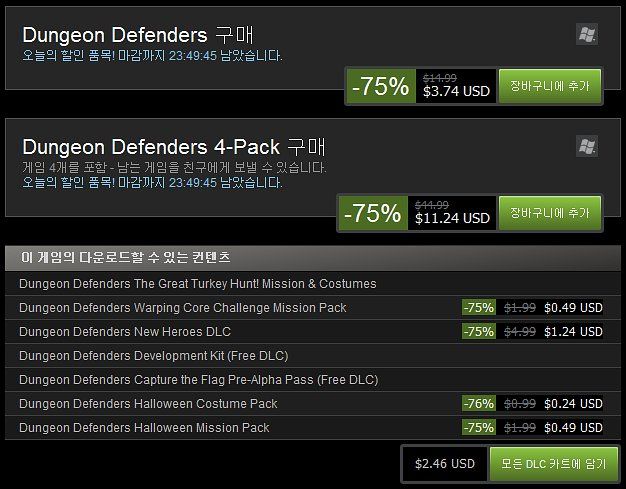
Task: Click the -75% badge for Dungeon Defenders
Action: pyautogui.click(x=381, y=86)
